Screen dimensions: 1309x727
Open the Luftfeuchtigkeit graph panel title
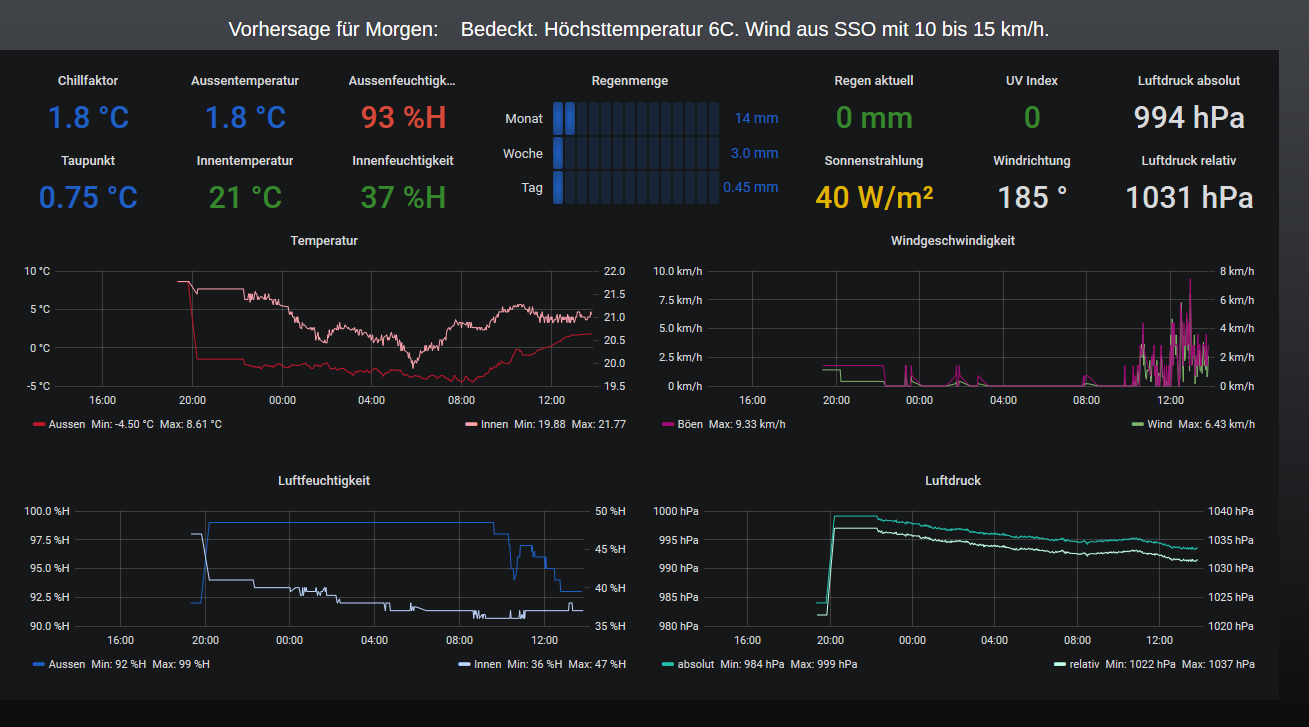tap(324, 481)
